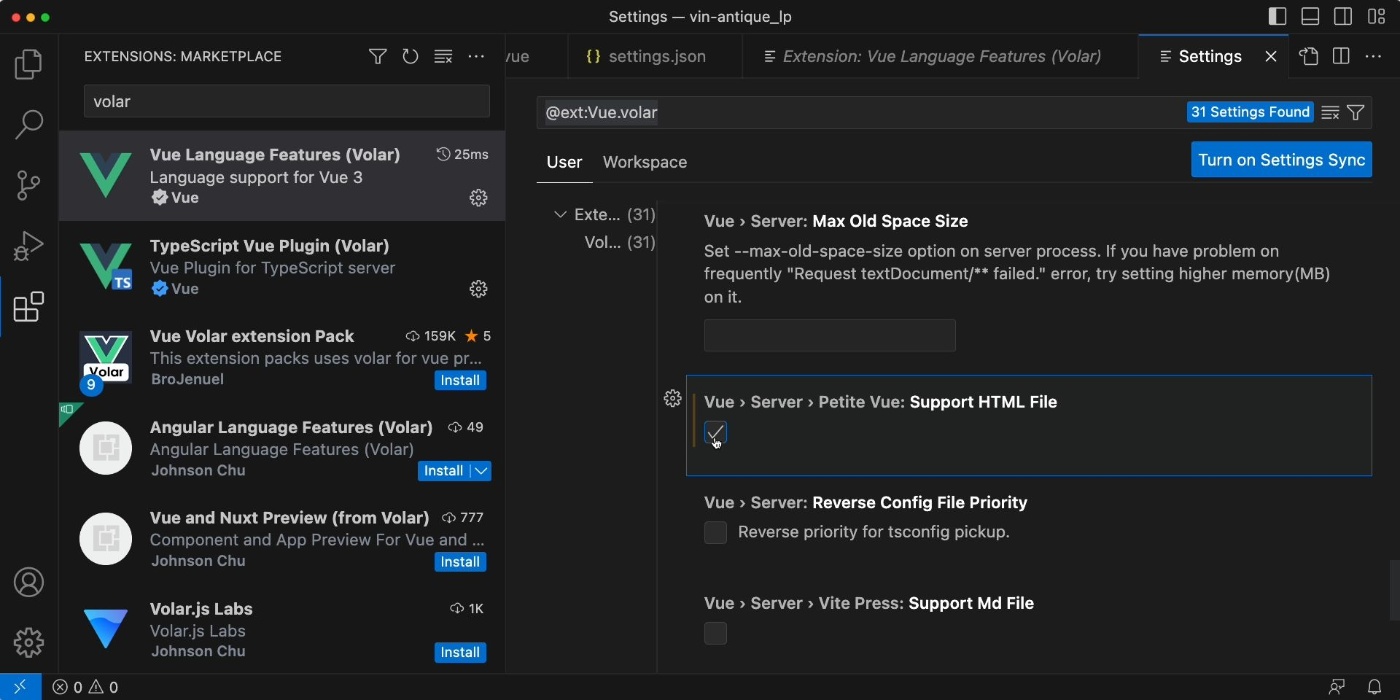Open the Manage gear in activity bar
Image resolution: width=1400 pixels, height=700 pixels.
point(28,642)
